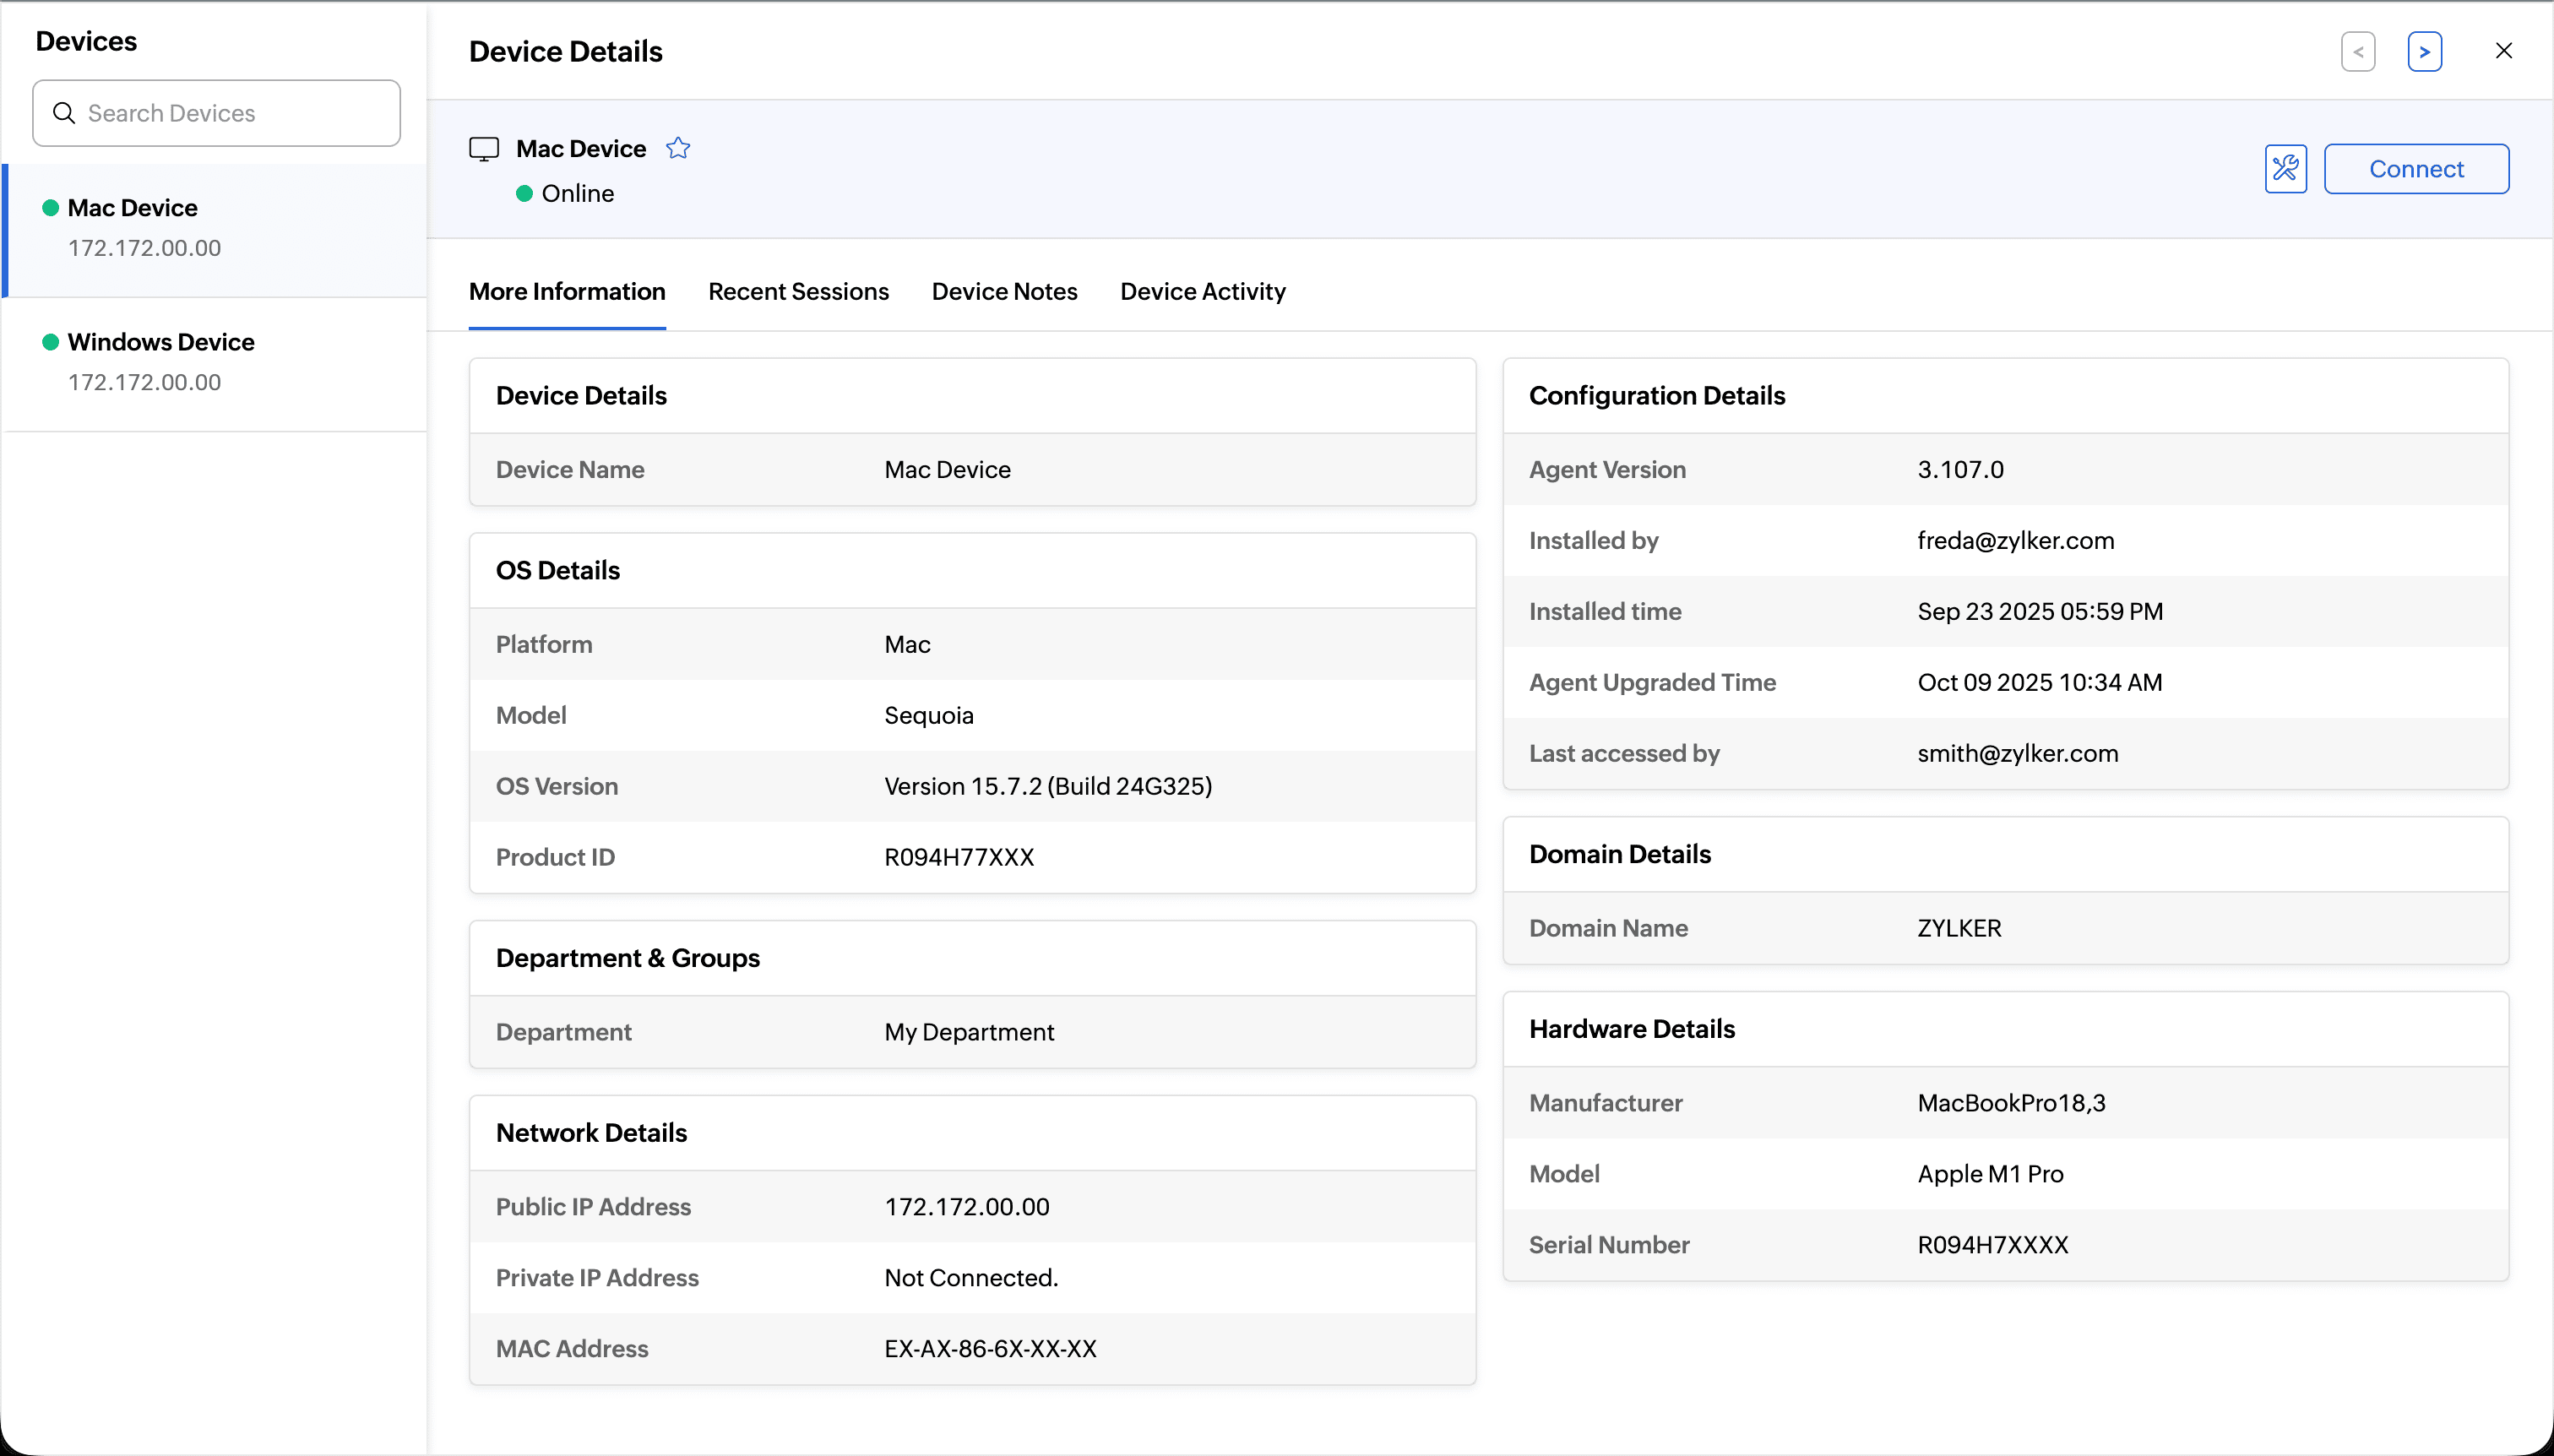
Task: Click the green status dot of Windows Device
Action: (x=50, y=342)
